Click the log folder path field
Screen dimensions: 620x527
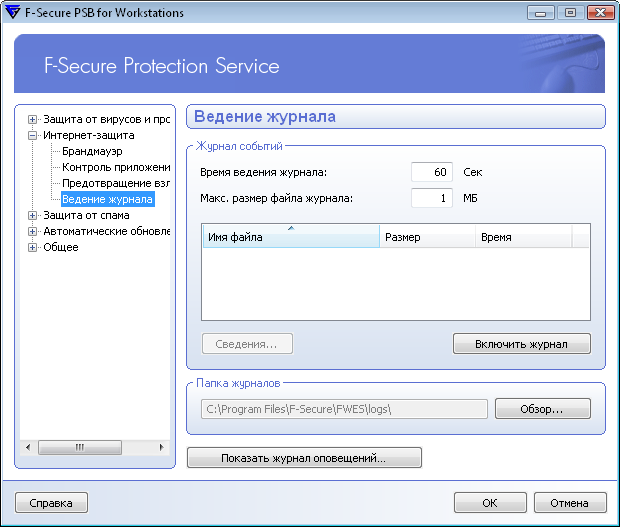[x=344, y=409]
